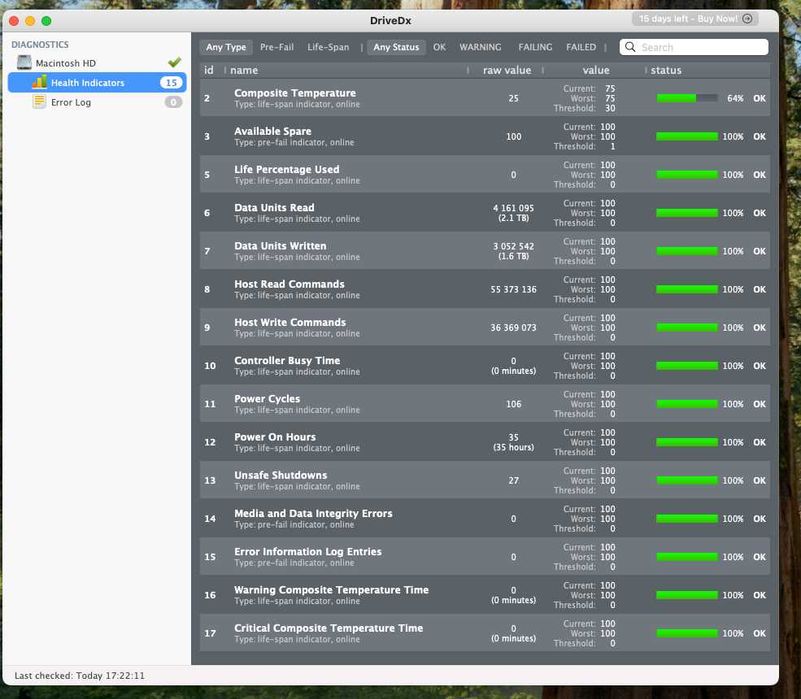Viewport: 801px width, 699px height.
Task: Click raw value 3 052 542 (1.6 TB)
Action: point(513,251)
